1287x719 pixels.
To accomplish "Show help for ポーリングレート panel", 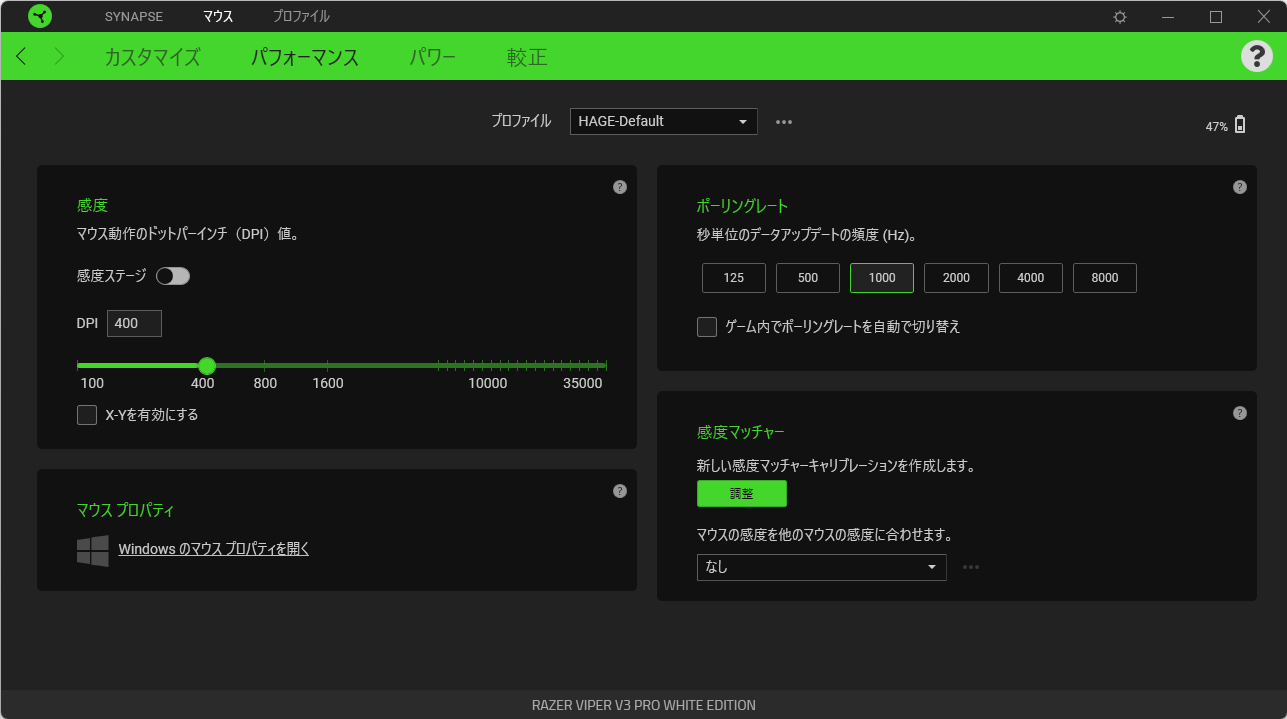I will pyautogui.click(x=1240, y=187).
